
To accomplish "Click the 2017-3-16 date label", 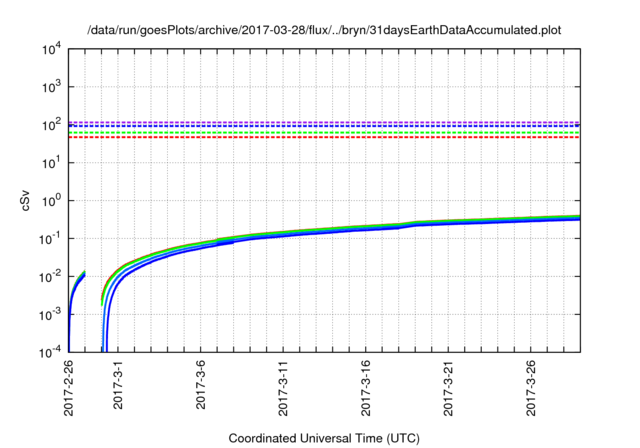I will [365, 388].
